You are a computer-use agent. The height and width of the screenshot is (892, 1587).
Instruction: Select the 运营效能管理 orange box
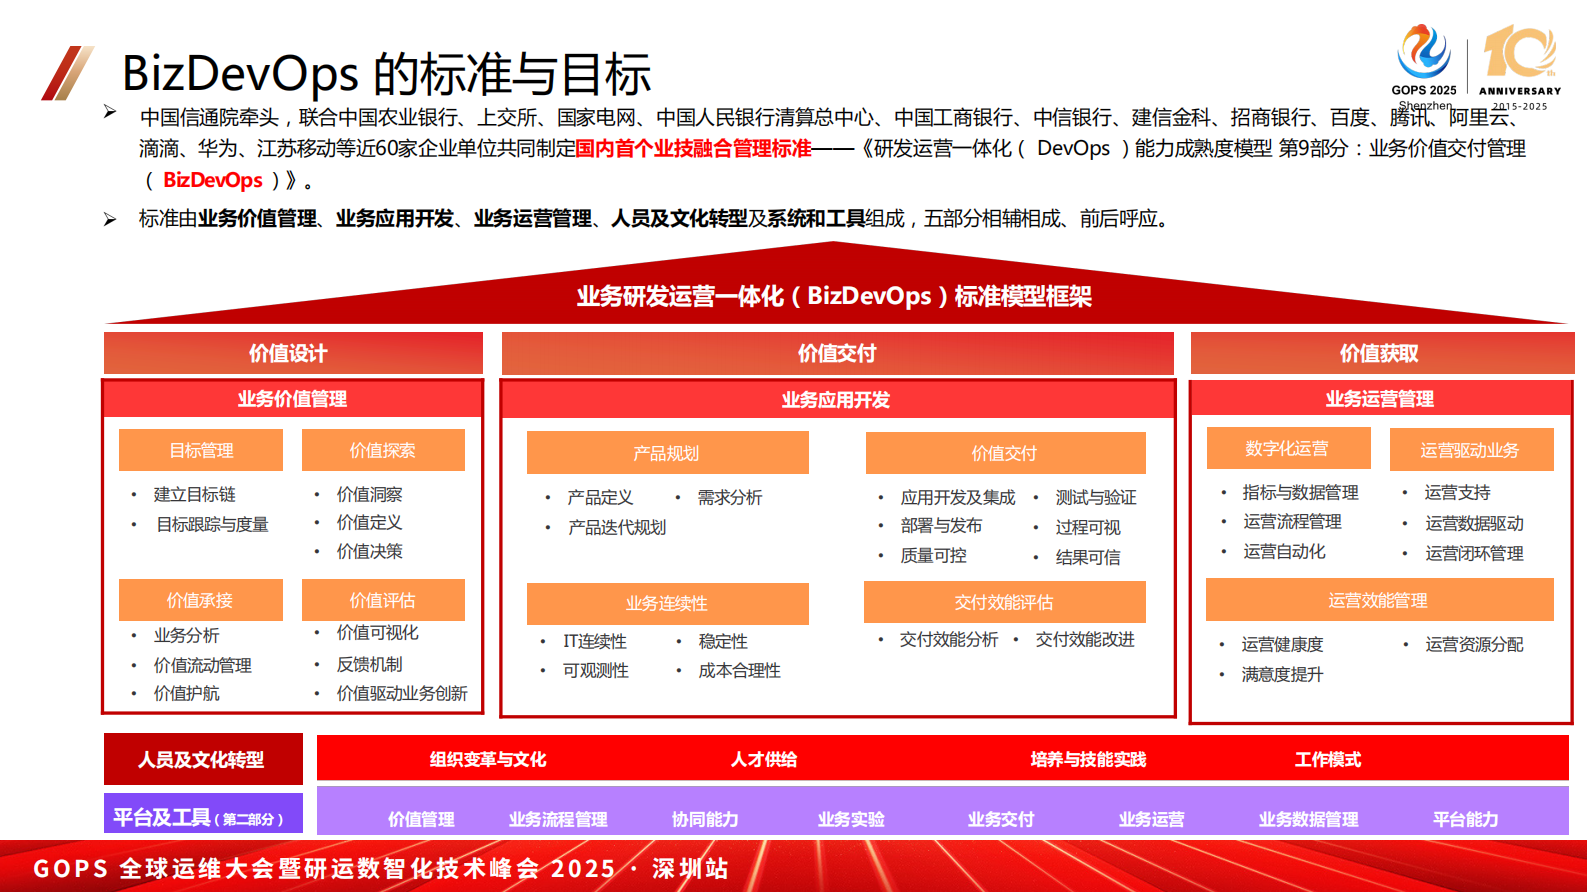pyautogui.click(x=1379, y=600)
